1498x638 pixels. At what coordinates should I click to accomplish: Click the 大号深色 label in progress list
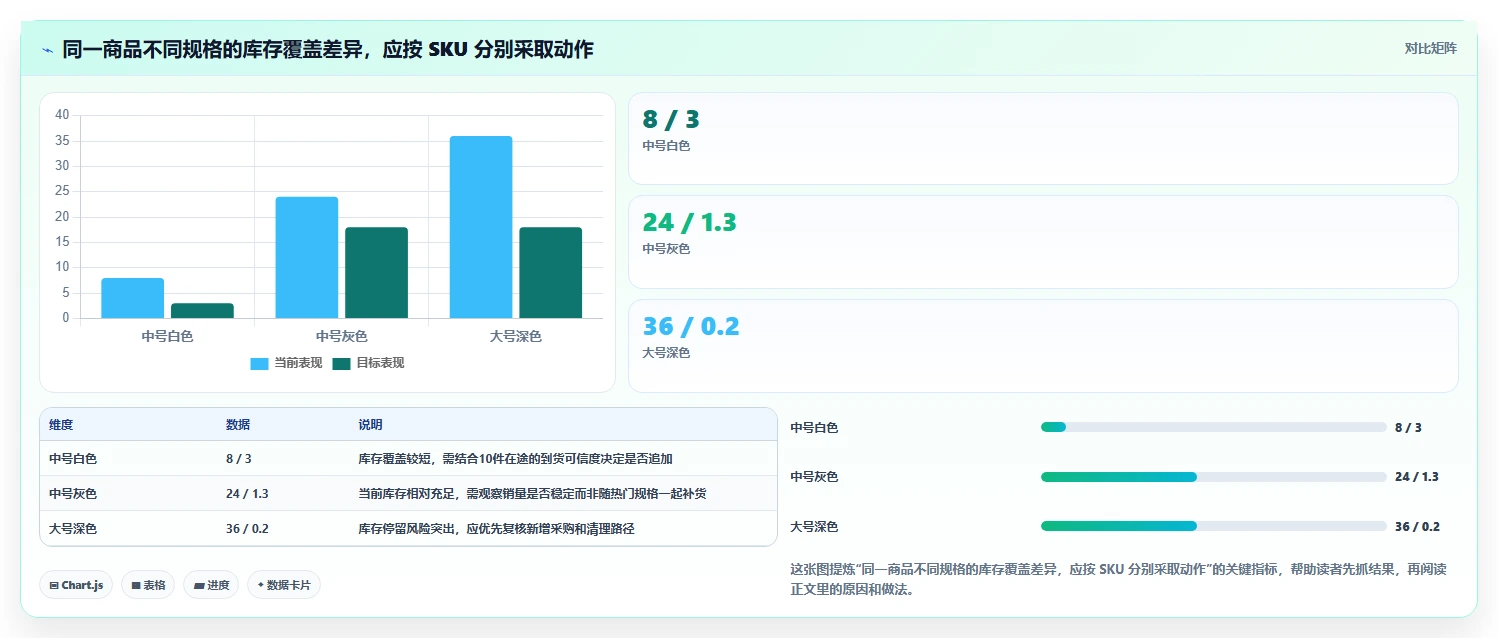click(x=814, y=526)
